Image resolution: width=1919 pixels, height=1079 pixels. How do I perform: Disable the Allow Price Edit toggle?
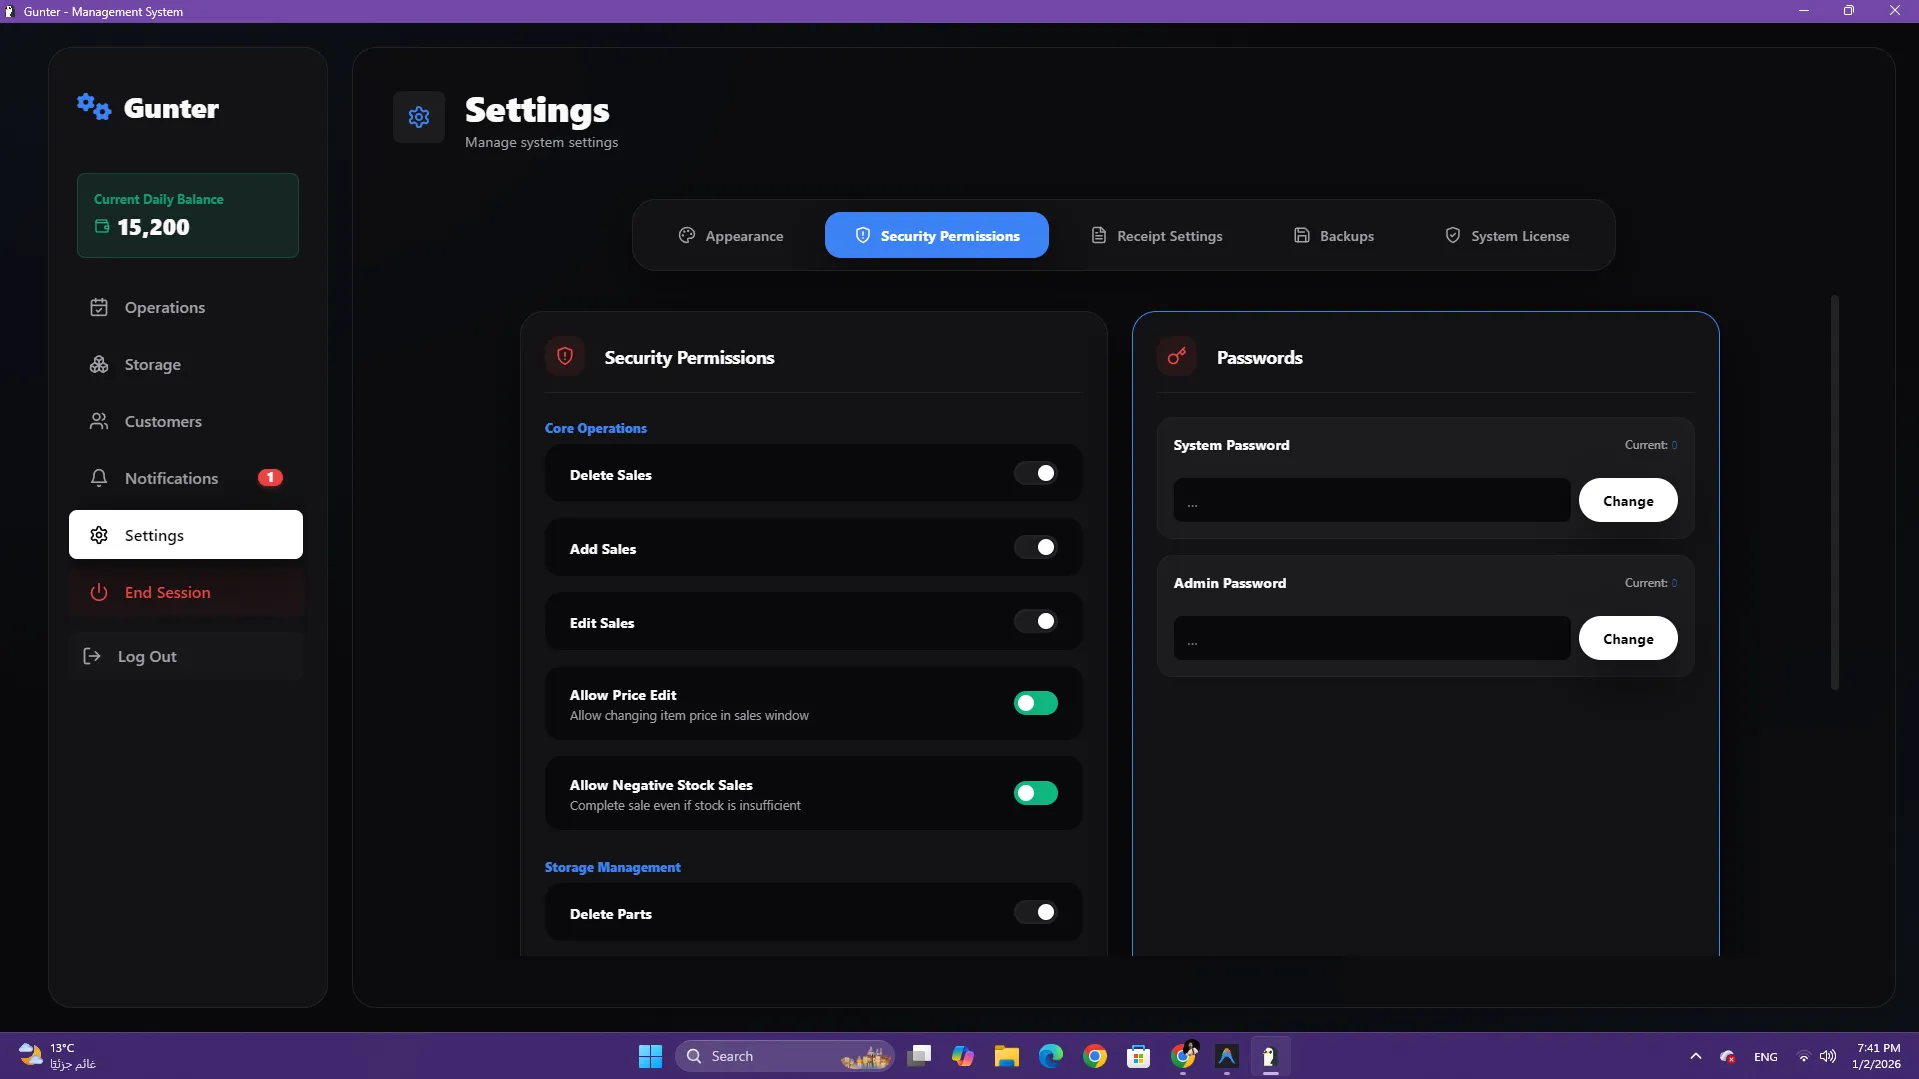[x=1036, y=703]
